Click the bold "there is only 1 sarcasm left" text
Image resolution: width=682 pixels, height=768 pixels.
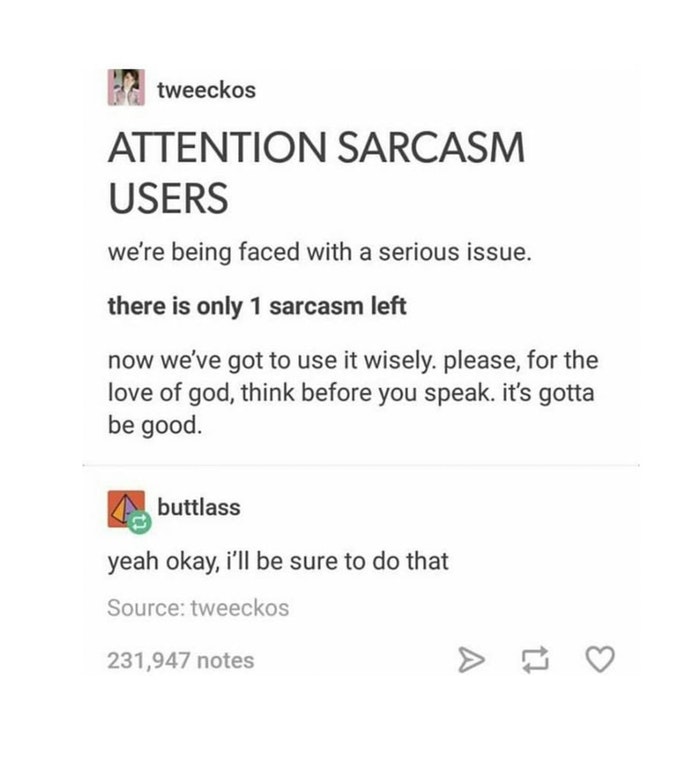257,306
